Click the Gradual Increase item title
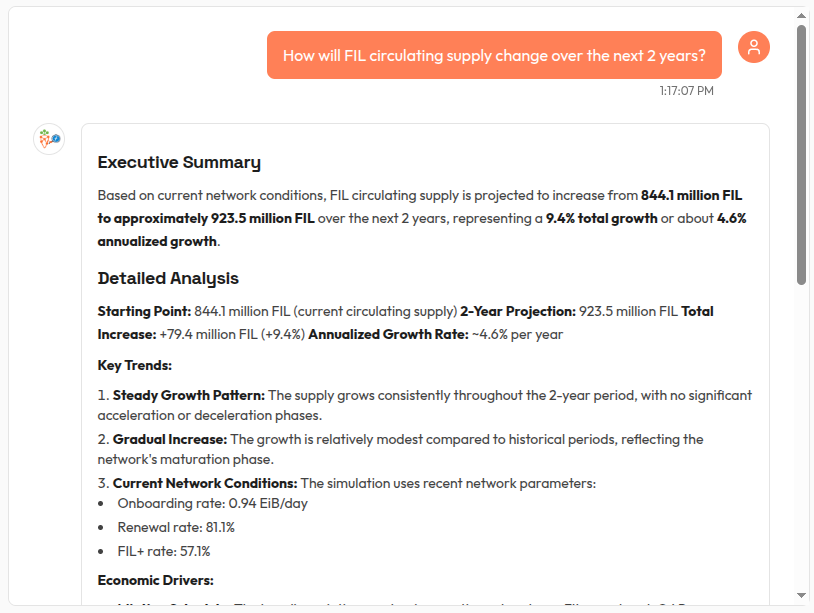814x613 pixels. pyautogui.click(x=170, y=439)
